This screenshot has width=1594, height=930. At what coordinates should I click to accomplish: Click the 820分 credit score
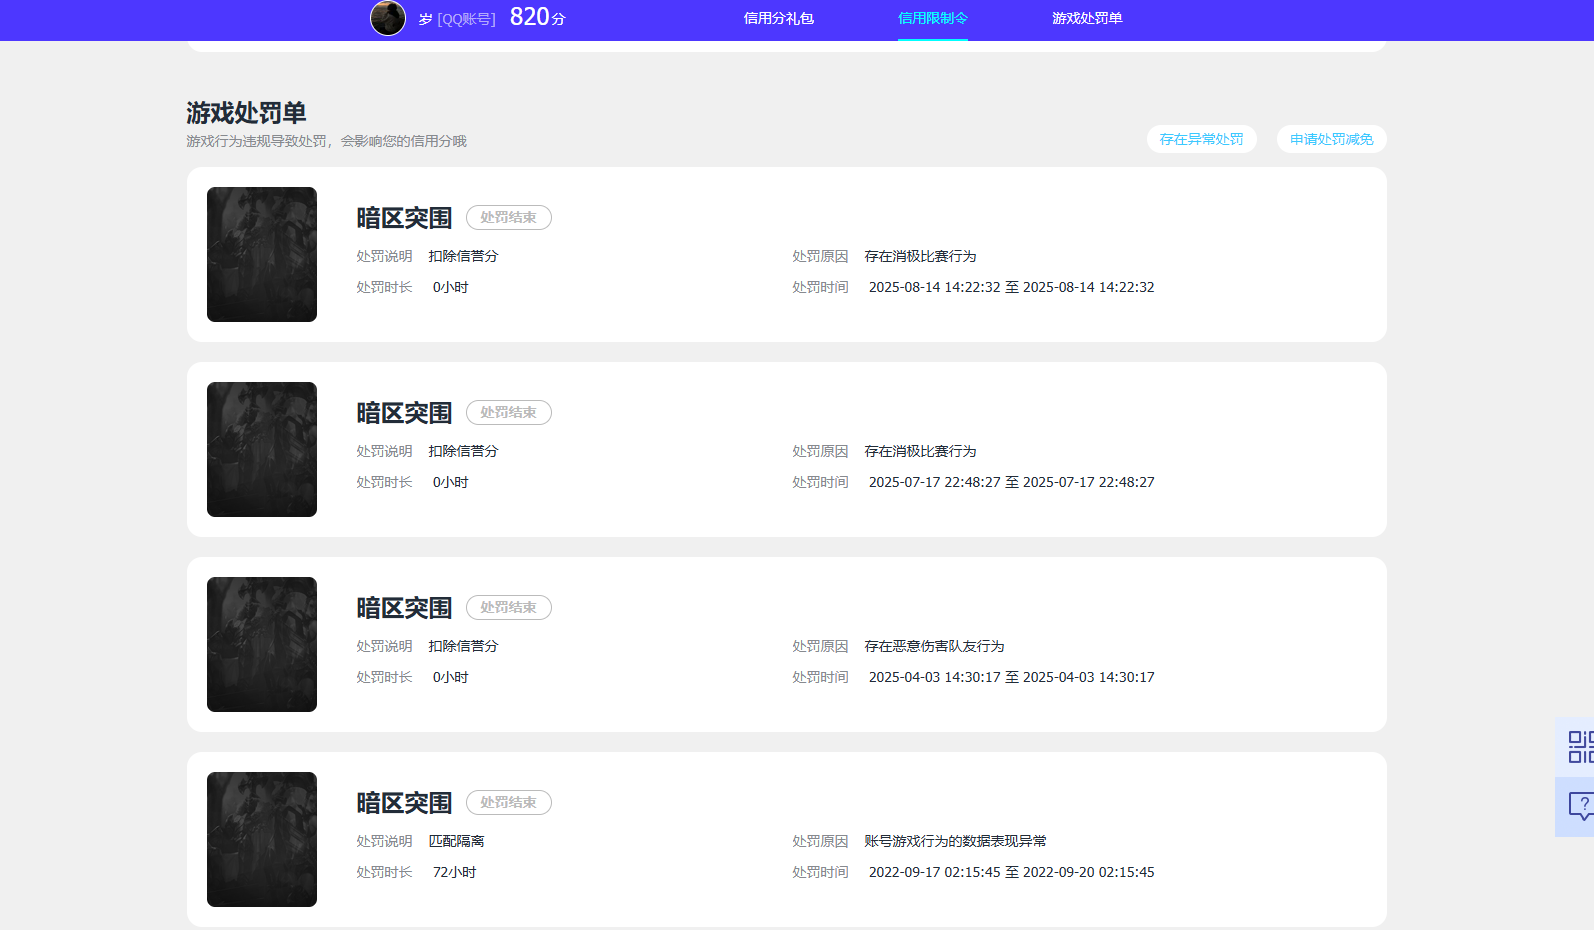pyautogui.click(x=537, y=17)
